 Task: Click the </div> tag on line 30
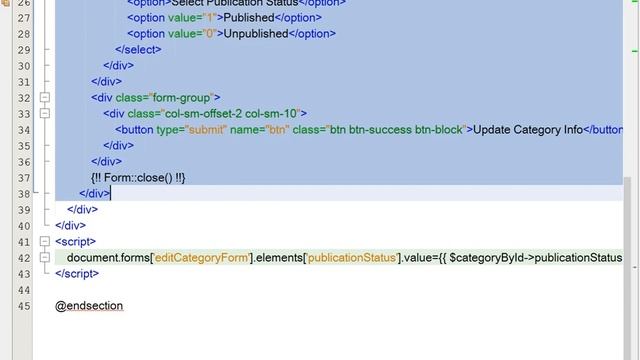118,66
